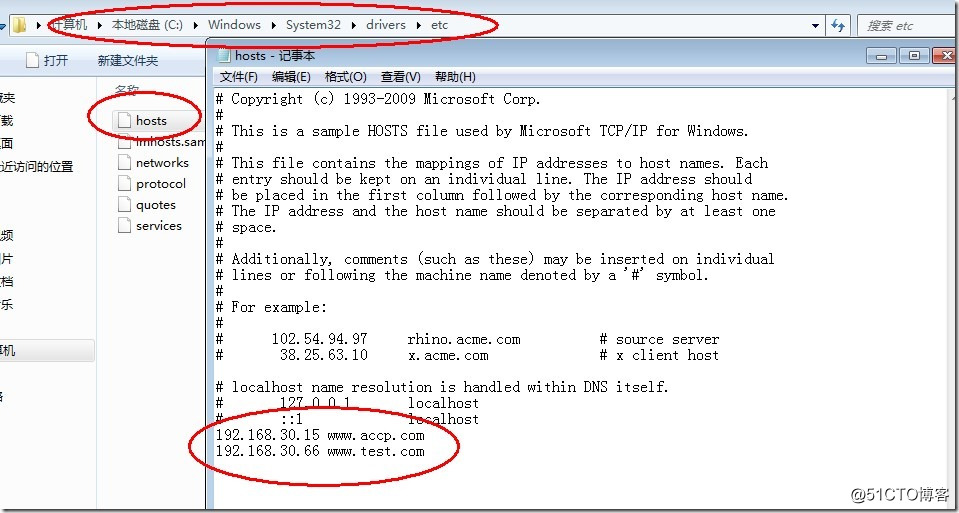Screen dimensions: 959x513
Task: Click drivers in the address path
Action: (x=386, y=25)
